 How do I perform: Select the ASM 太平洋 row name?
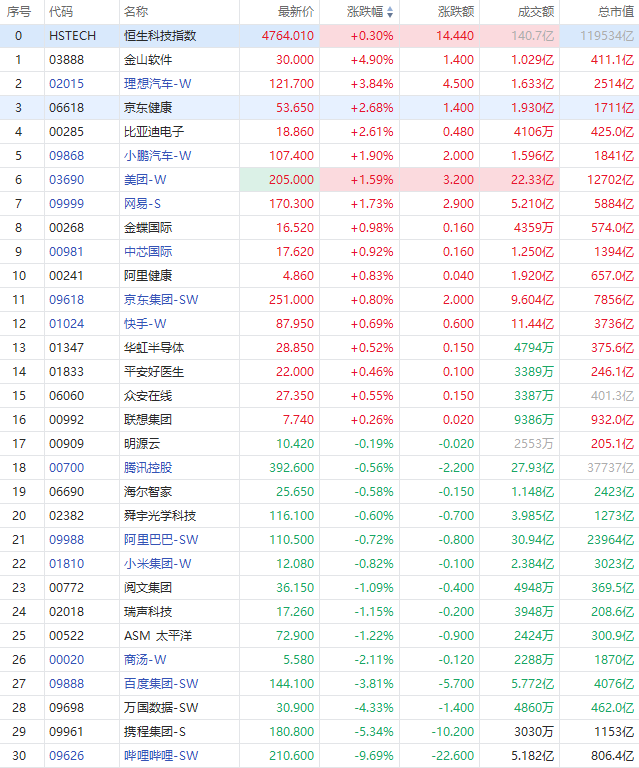[158, 636]
